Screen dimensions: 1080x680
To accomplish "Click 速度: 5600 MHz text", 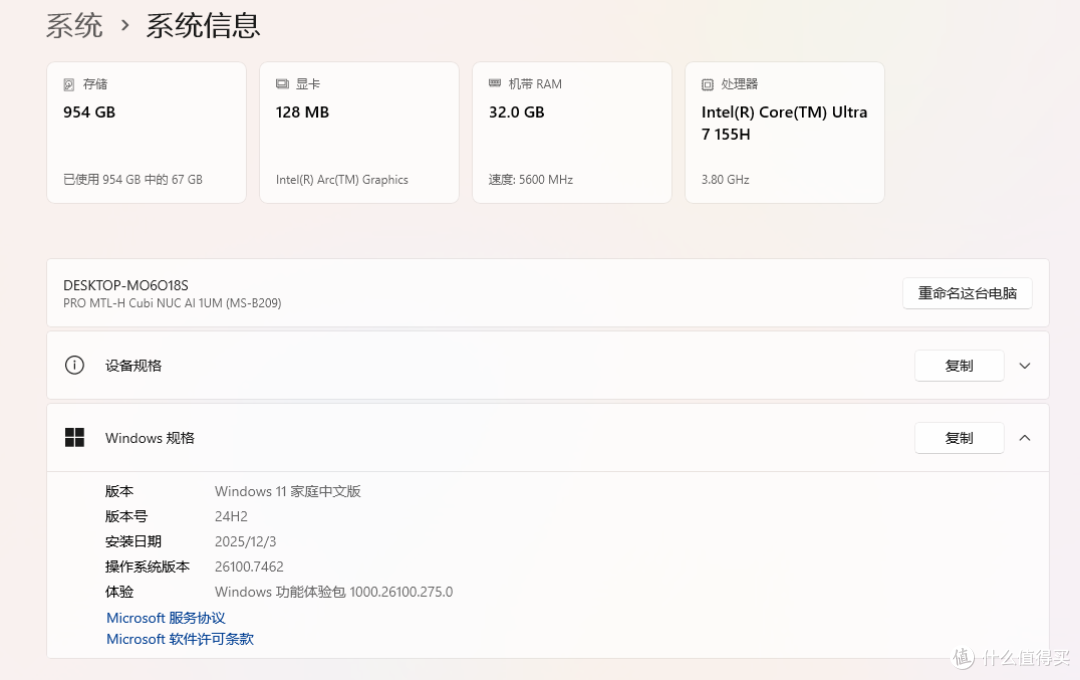I will click(x=530, y=180).
